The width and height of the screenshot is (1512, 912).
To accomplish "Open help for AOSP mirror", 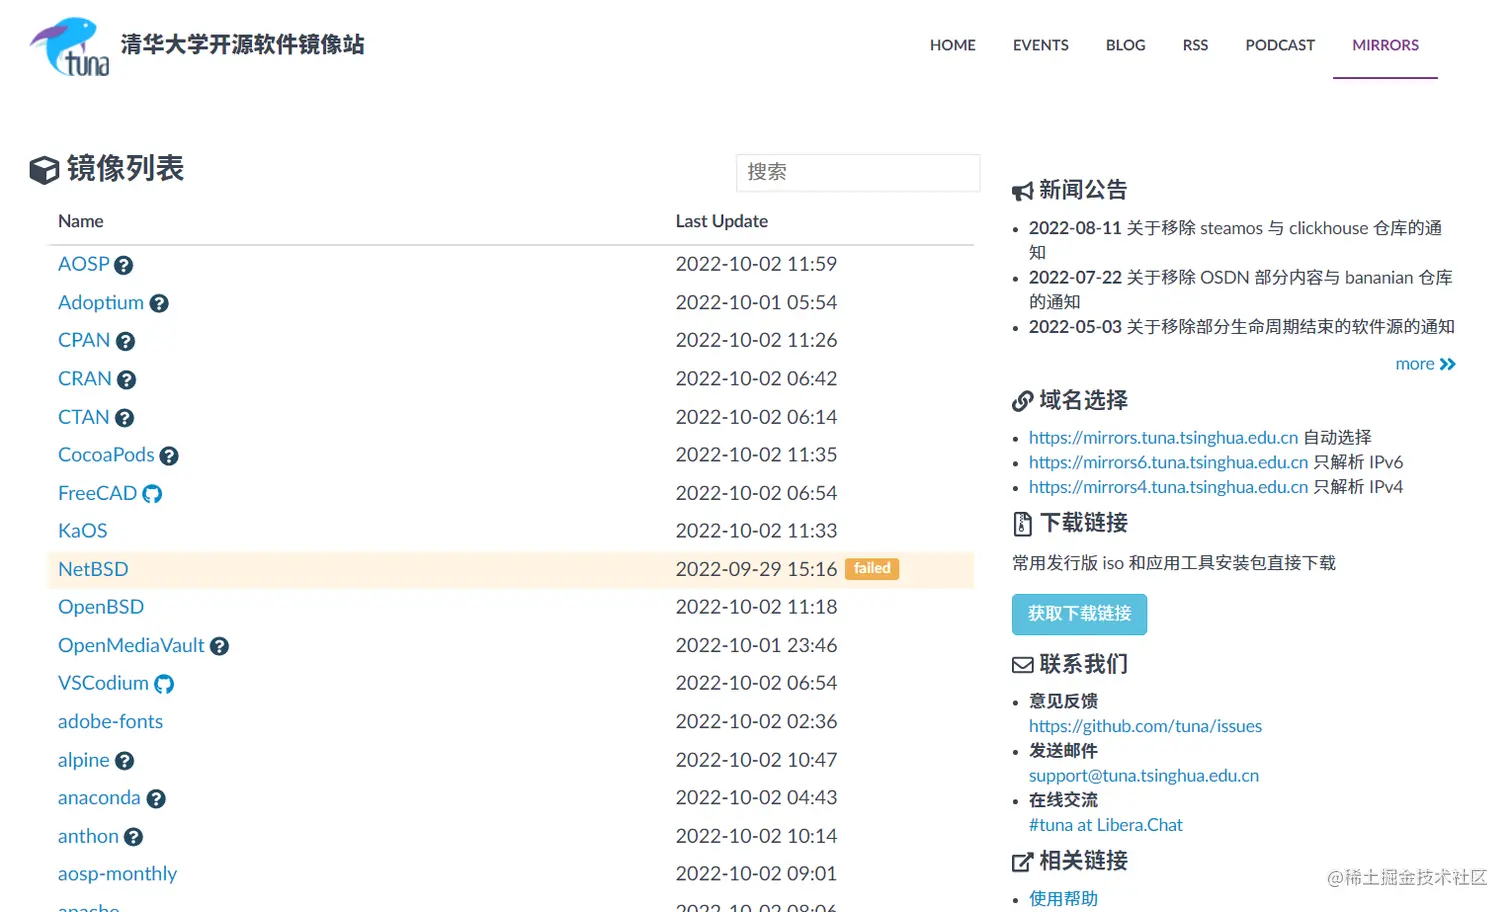I will point(124,265).
